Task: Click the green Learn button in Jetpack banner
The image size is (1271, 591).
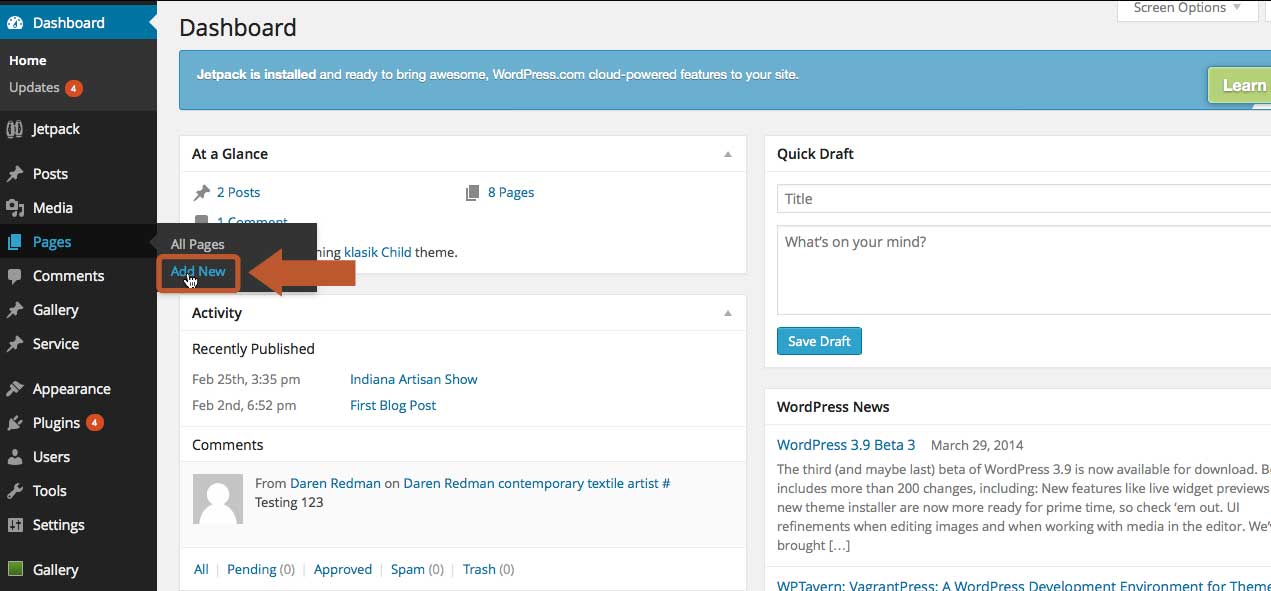Action: tap(1239, 86)
